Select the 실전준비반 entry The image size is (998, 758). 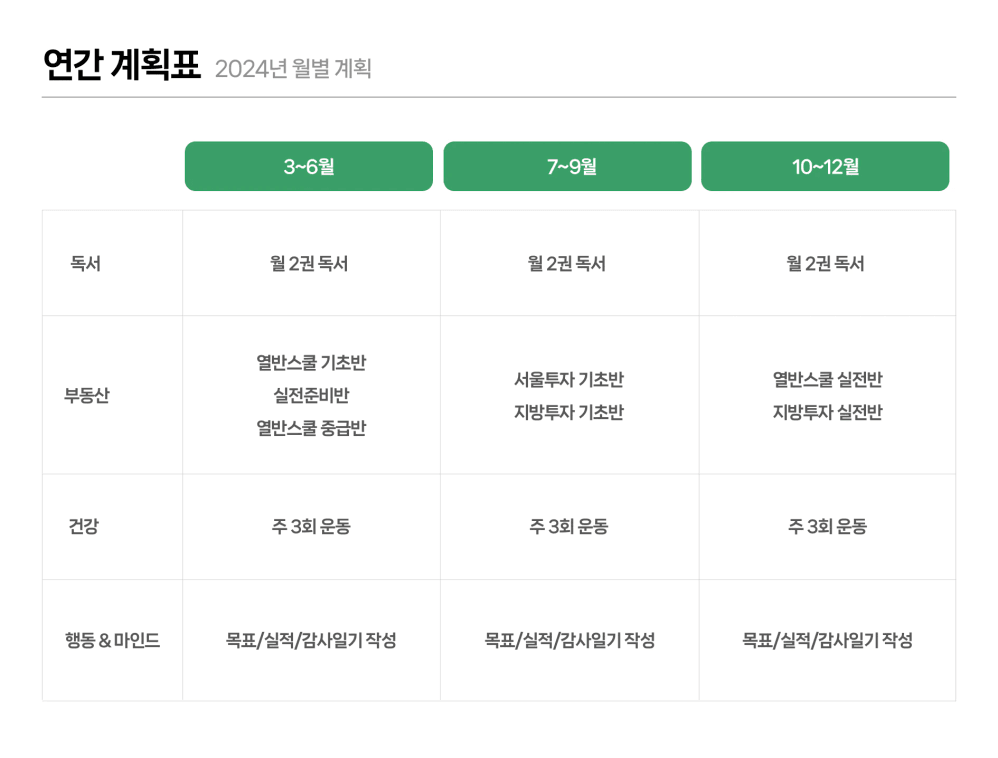pyautogui.click(x=311, y=395)
